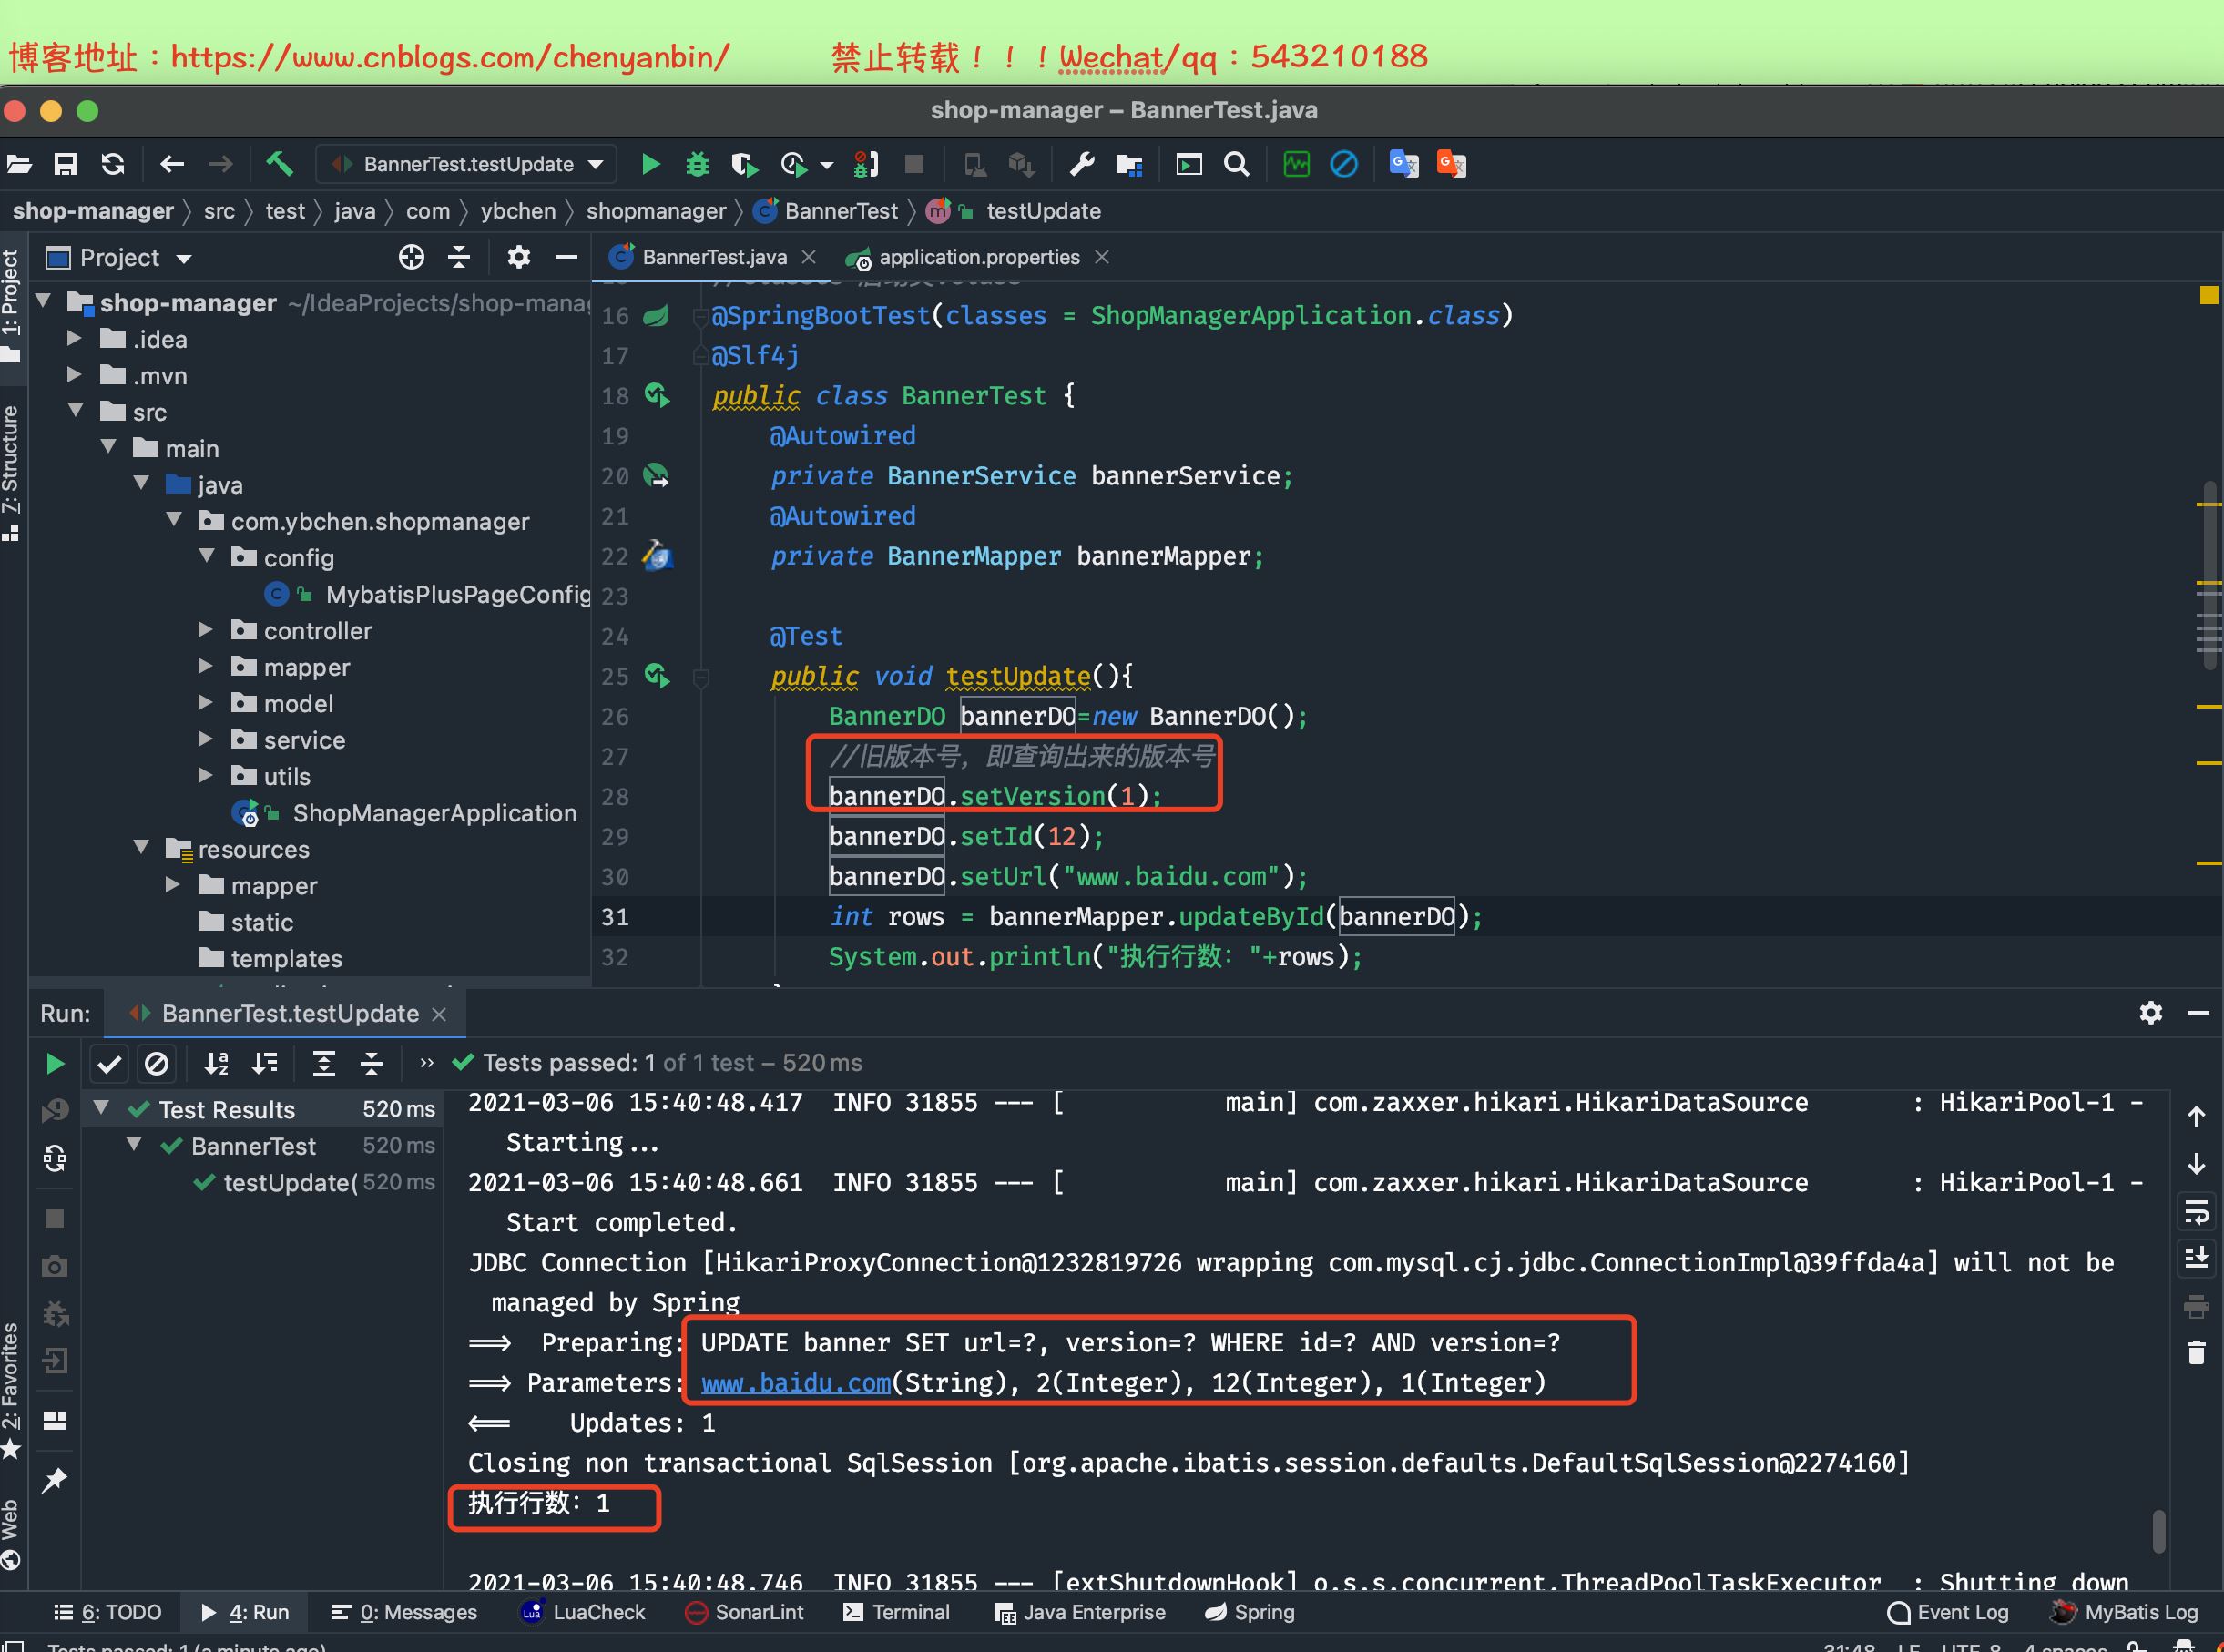The width and height of the screenshot is (2224, 1652).
Task: Toggle show ignored tests
Action: coord(157,1064)
